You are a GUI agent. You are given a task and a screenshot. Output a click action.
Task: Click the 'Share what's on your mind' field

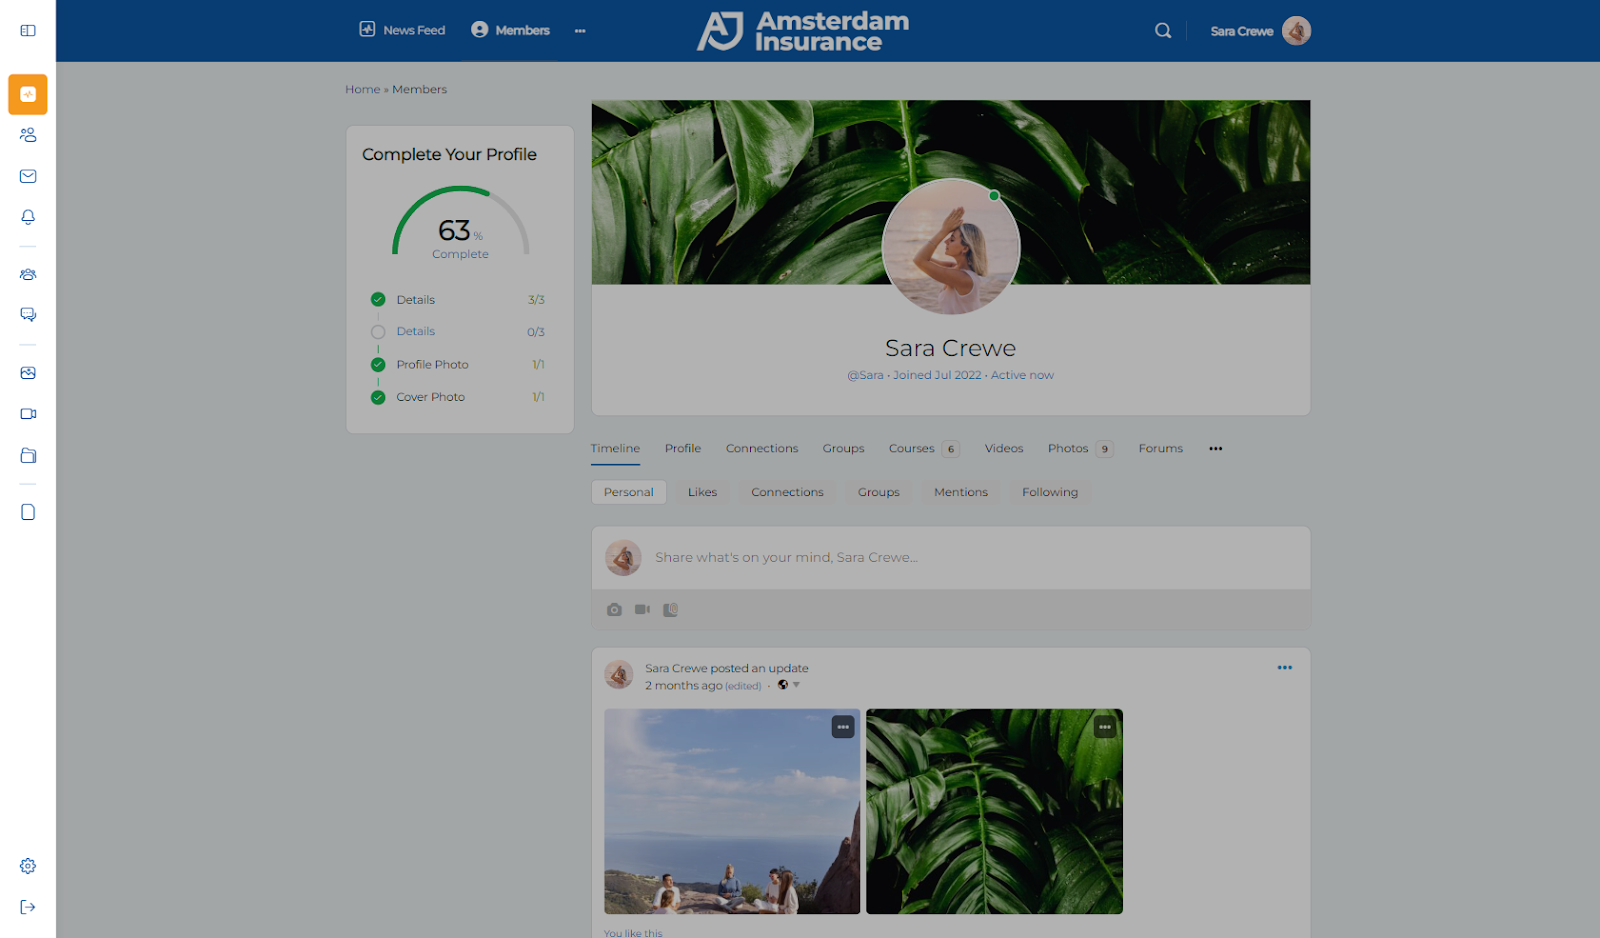[786, 557]
